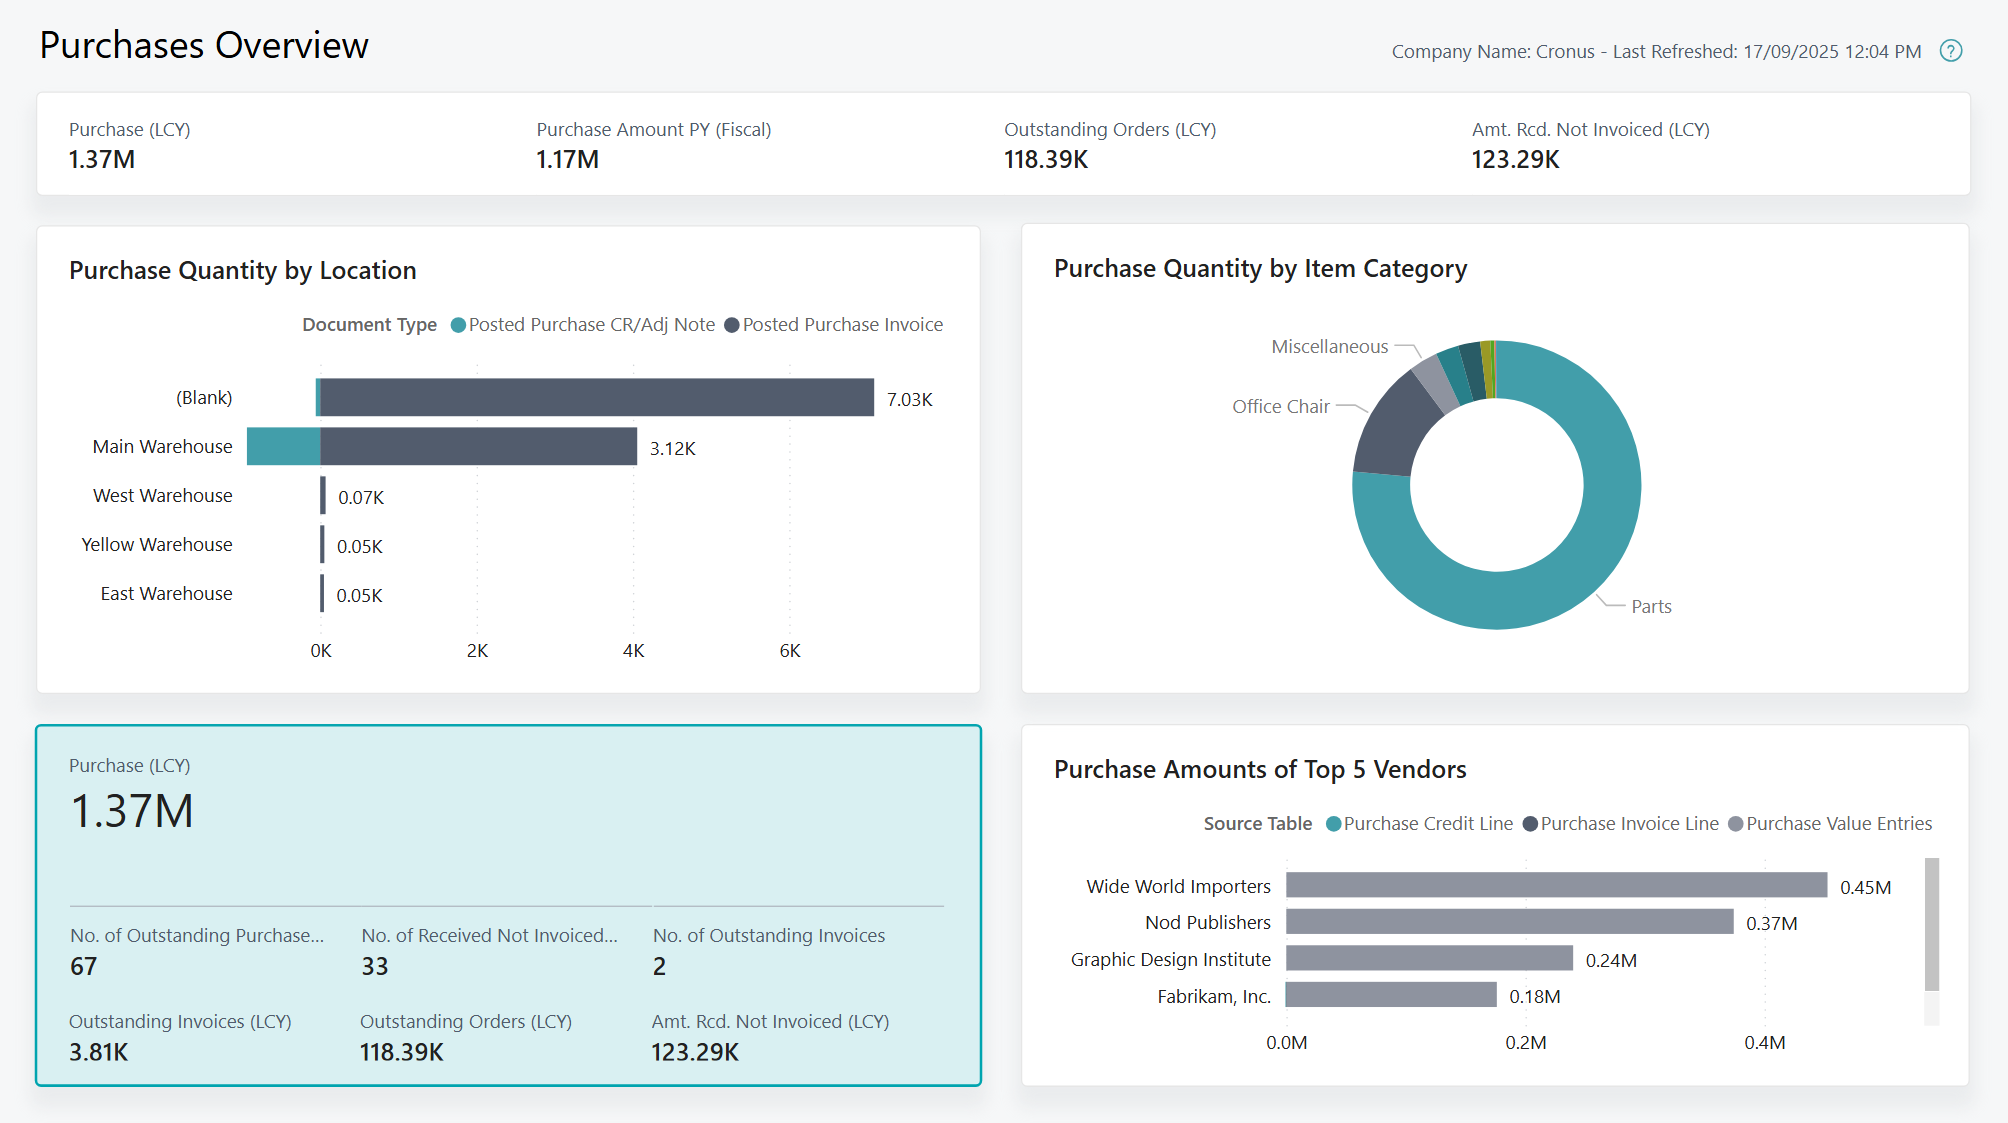Select the Outstanding Orders (LCY) KPI card
2008x1123 pixels.
coord(1110,145)
